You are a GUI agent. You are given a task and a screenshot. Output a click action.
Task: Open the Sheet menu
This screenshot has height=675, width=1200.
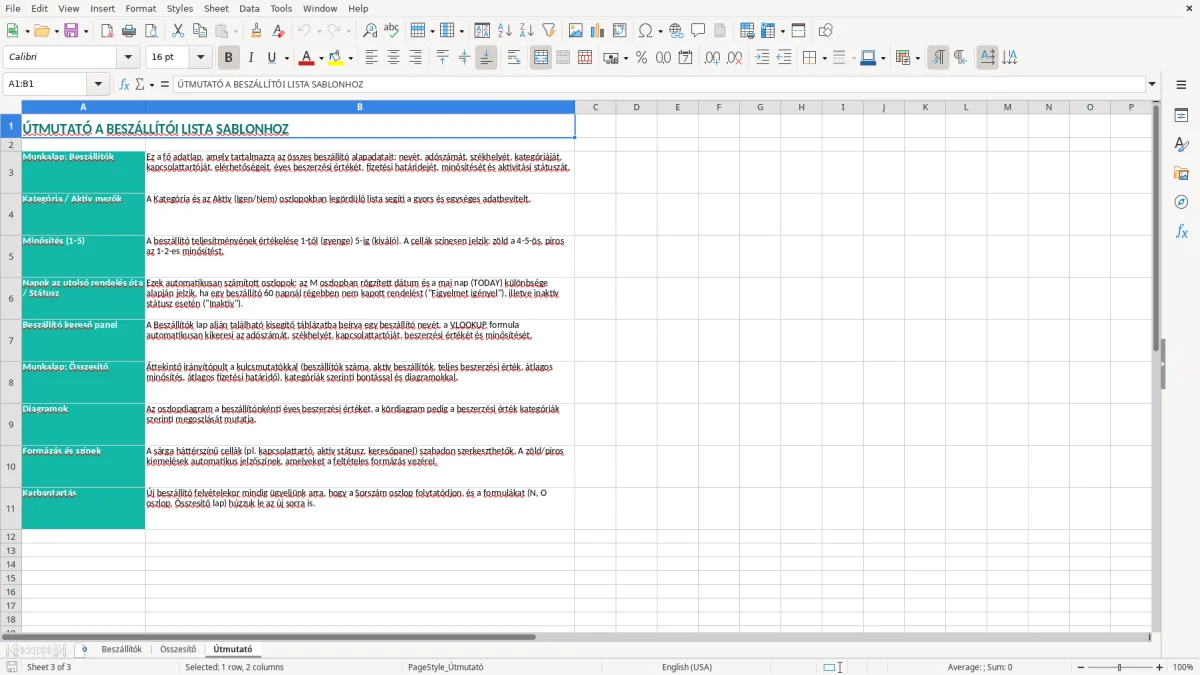tap(216, 8)
